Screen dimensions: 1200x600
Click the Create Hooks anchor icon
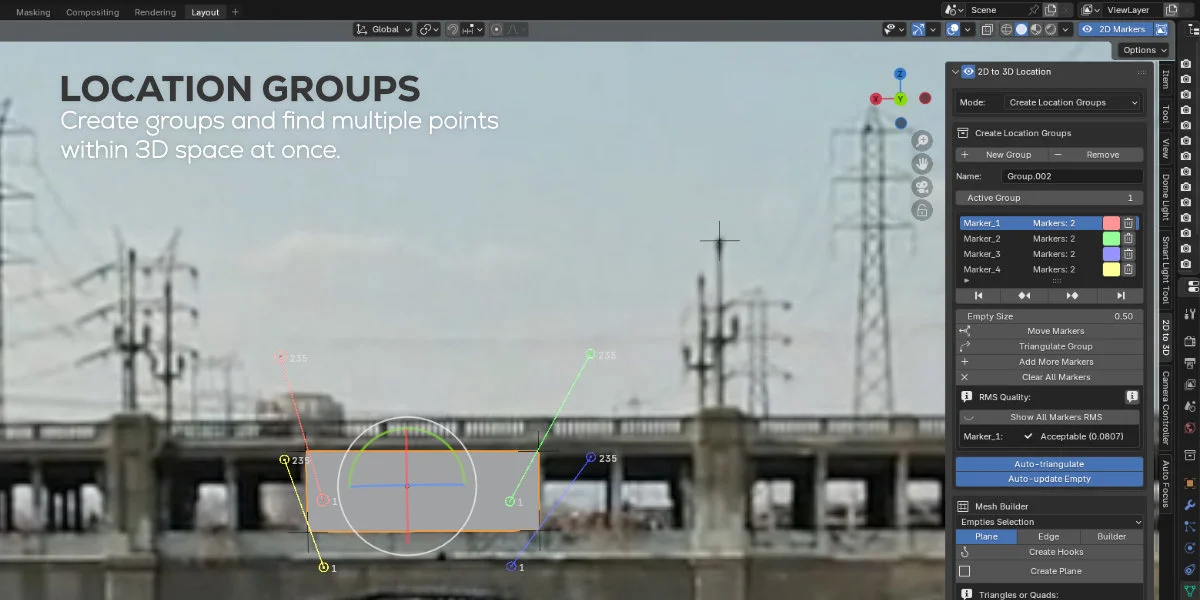[x=967, y=551]
